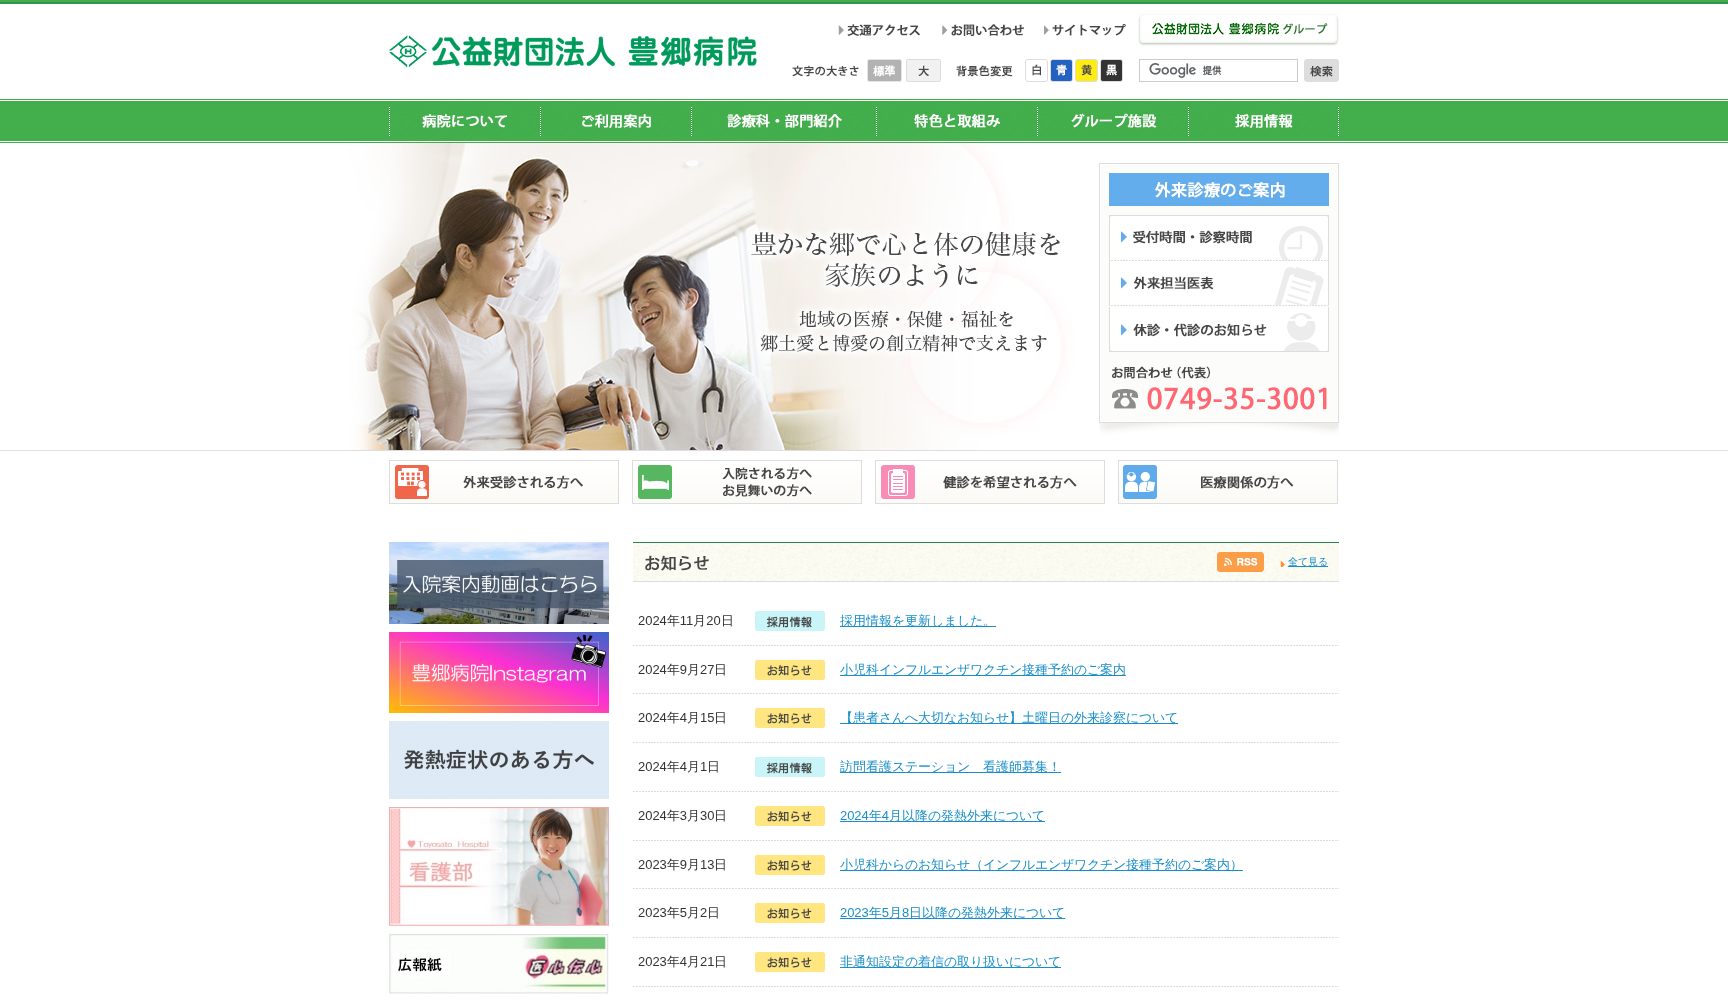Open the 小児科インフルエンザワクチン接種予約のご案内 notice
This screenshot has width=1728, height=1000.
click(982, 670)
